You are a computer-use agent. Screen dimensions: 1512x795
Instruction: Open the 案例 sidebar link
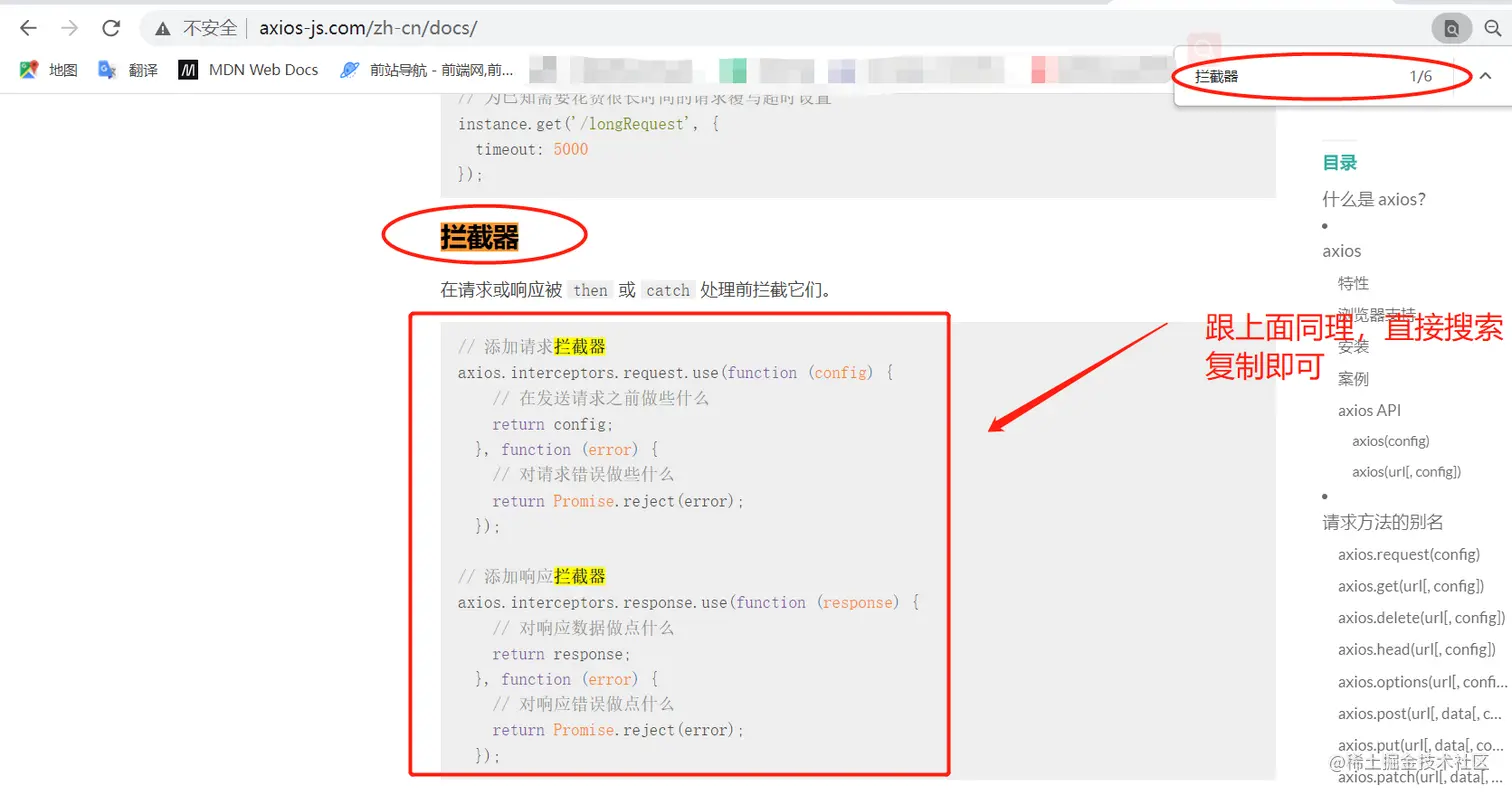click(x=1353, y=379)
